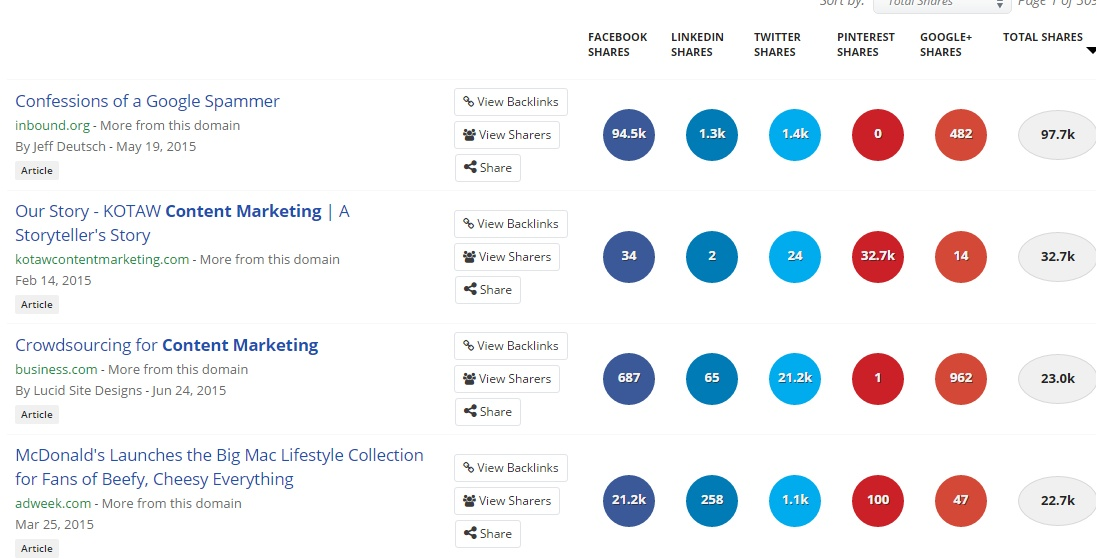Click the link icon beside the KOTAW story backlinks

coord(469,224)
